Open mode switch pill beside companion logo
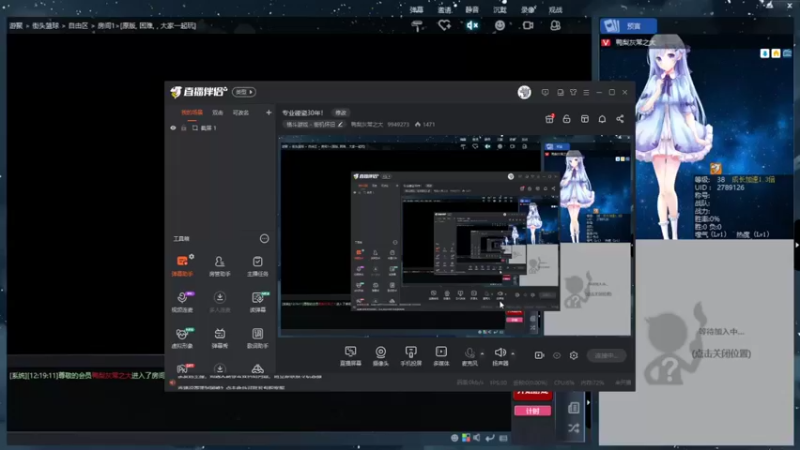This screenshot has width=800, height=450. point(244,92)
